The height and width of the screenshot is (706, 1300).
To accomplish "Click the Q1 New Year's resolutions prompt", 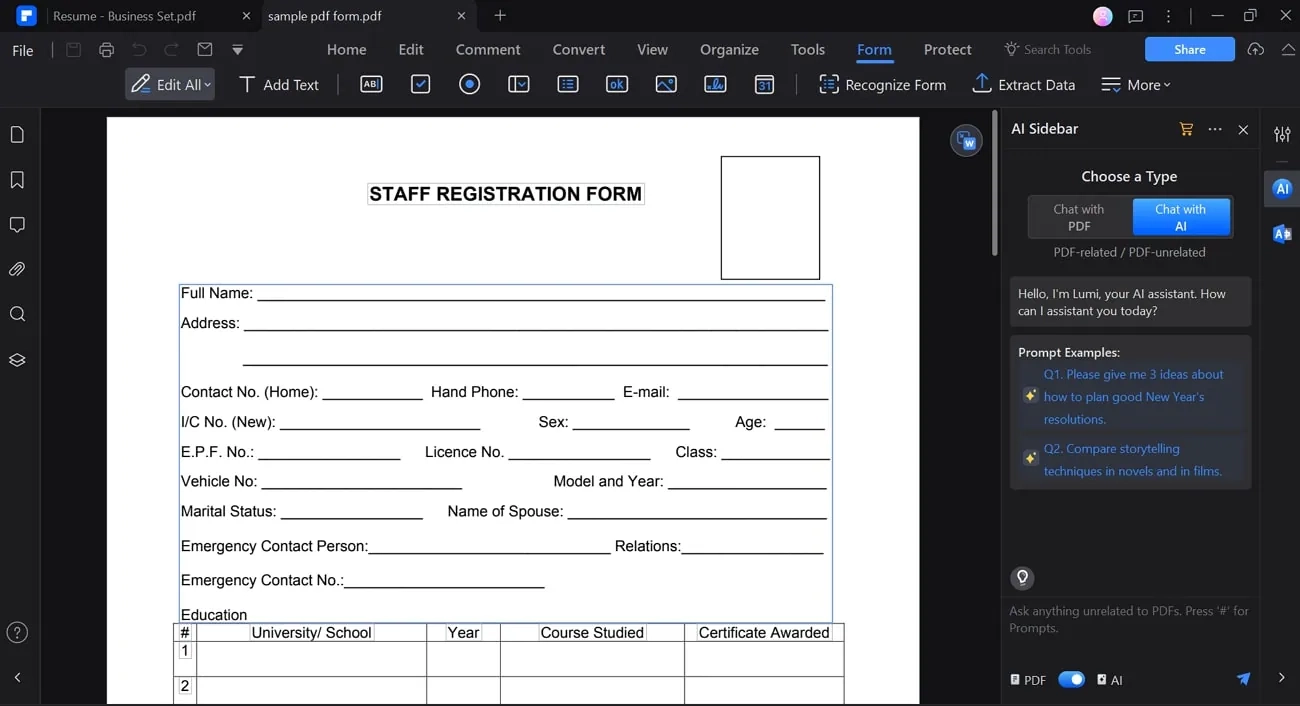I will 1131,397.
